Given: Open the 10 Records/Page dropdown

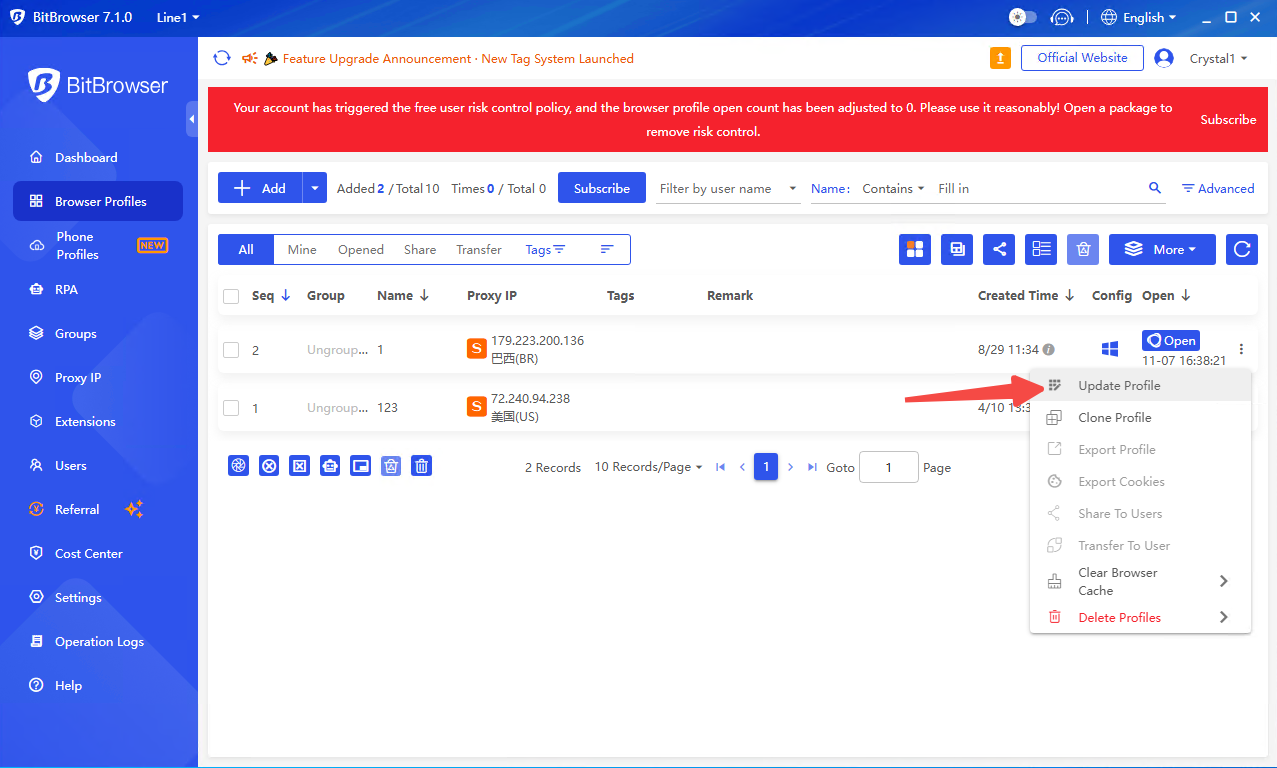Looking at the screenshot, I should (x=648, y=467).
